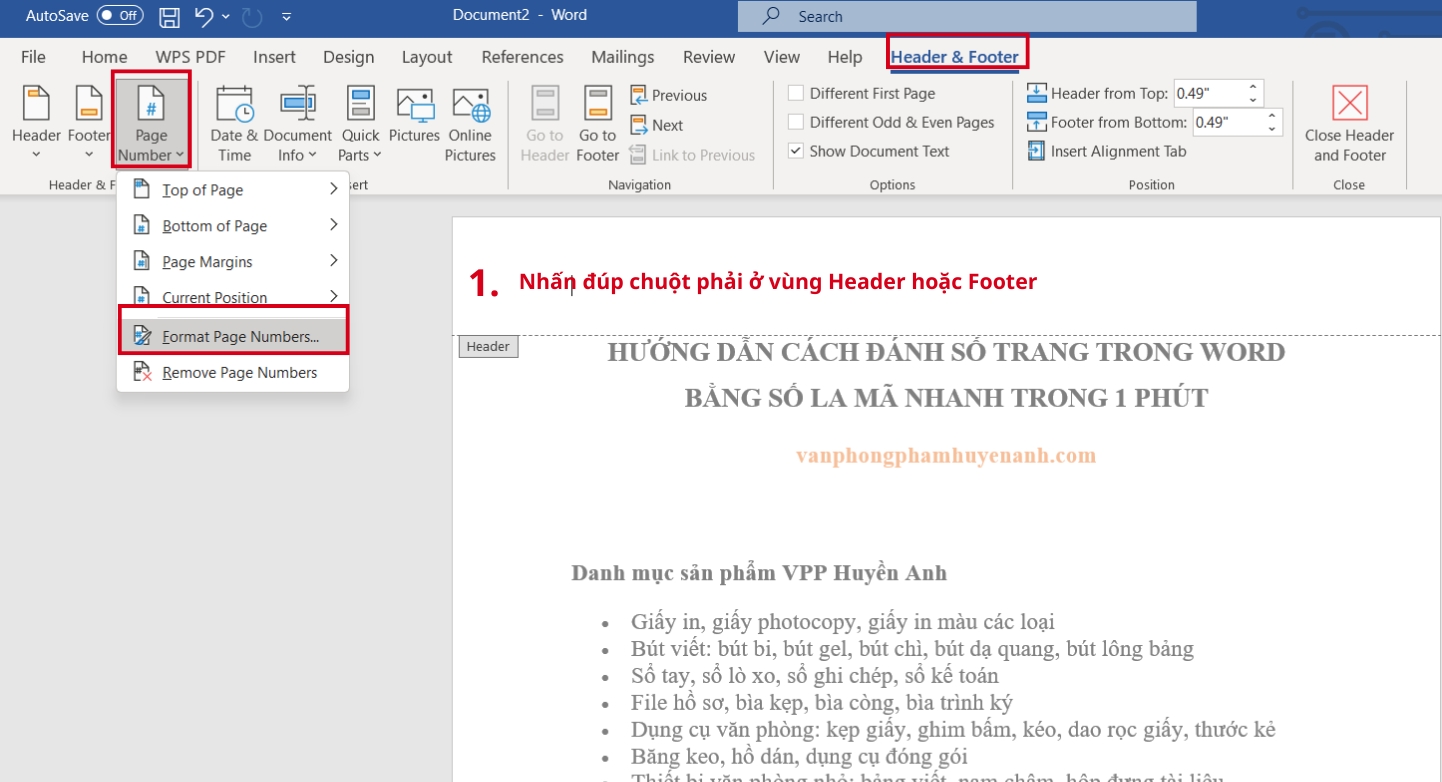Screen dimensions: 1442x782
Task: Switch to the View tab
Action: pyautogui.click(x=781, y=57)
